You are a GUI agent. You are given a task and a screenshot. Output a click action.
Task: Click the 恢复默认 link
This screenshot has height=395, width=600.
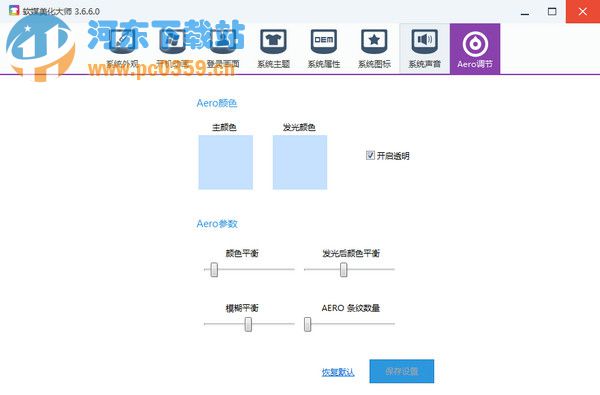[x=338, y=372]
